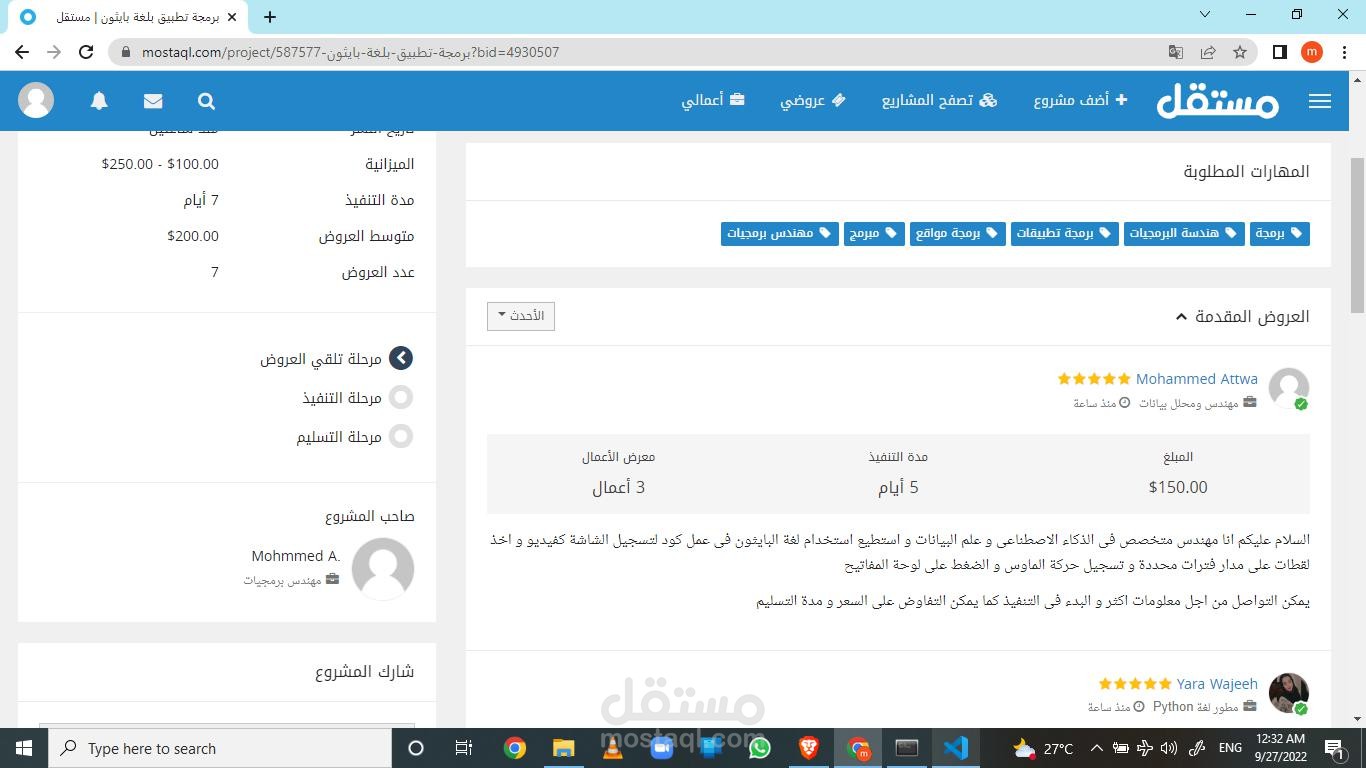Select the برمجة مواقع skill tag
Viewport: 1366px width, 768px height.
(x=957, y=233)
